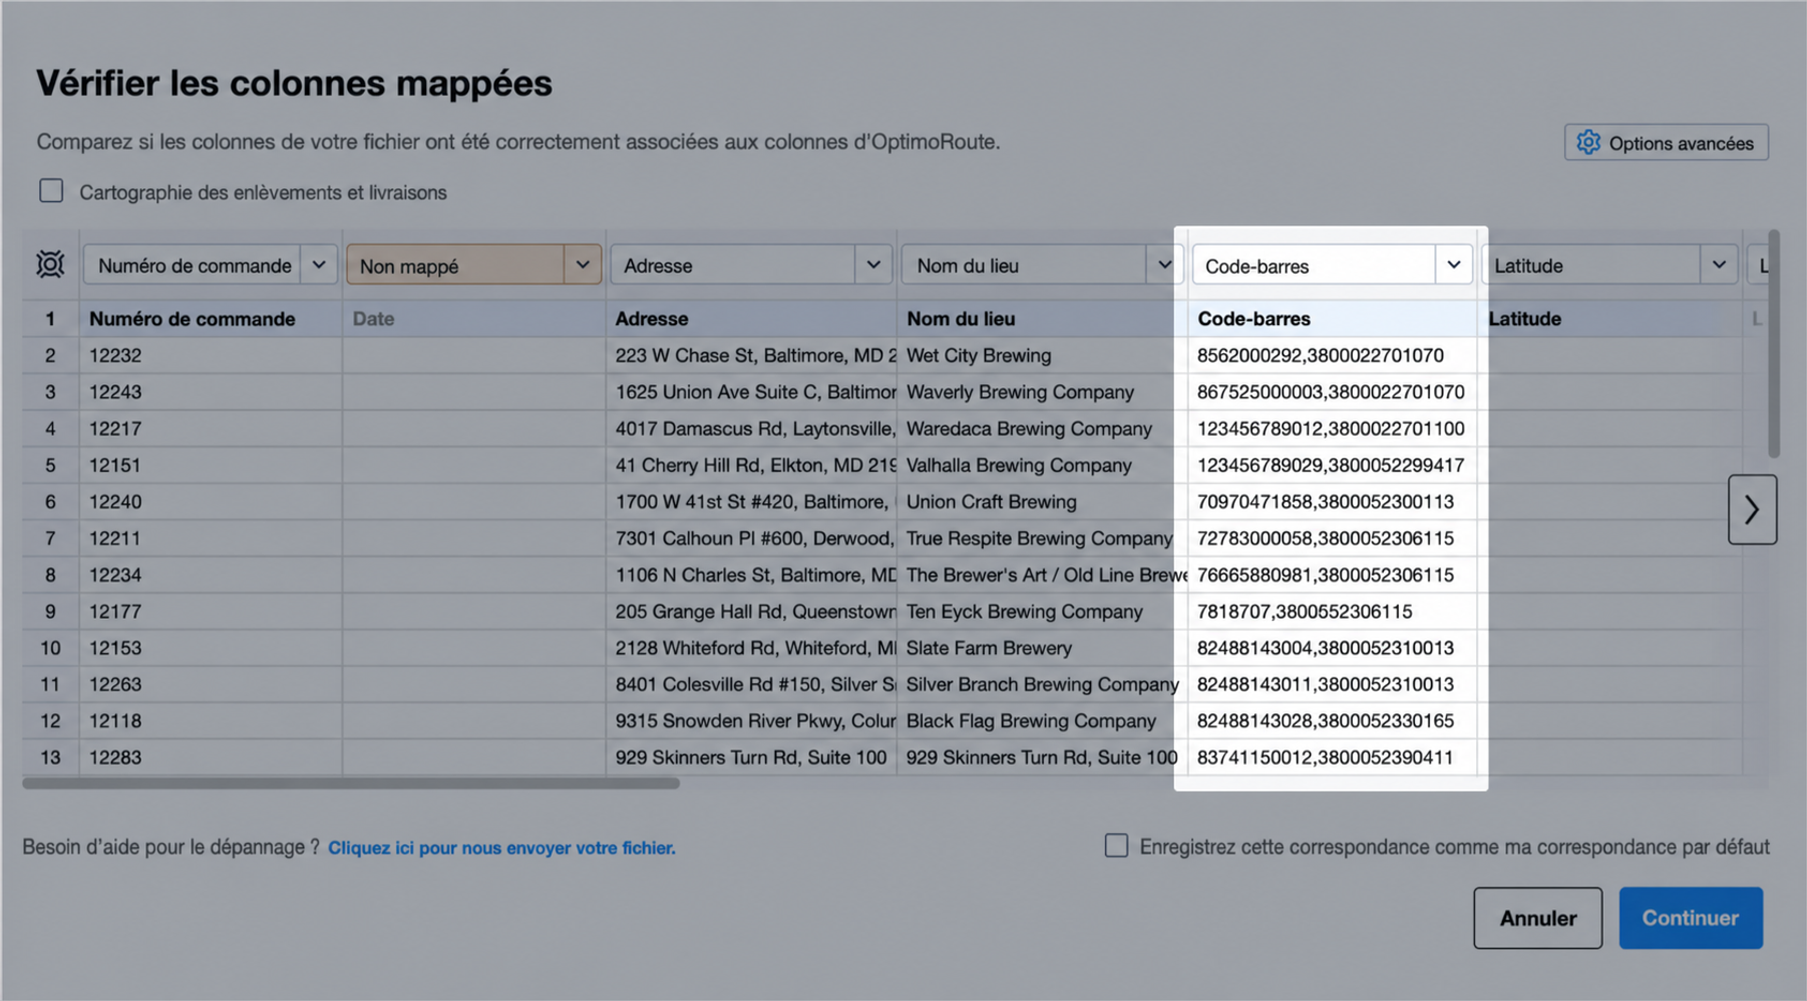Select order number cell 12234
The image size is (1807, 1001).
(211, 575)
